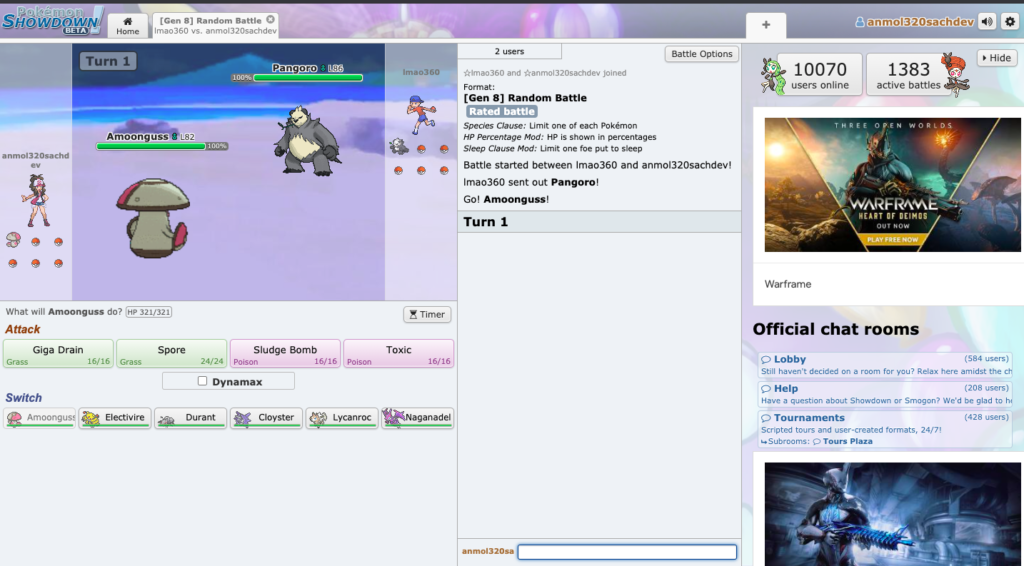
Task: Switch to Naganadel
Action: 417,418
